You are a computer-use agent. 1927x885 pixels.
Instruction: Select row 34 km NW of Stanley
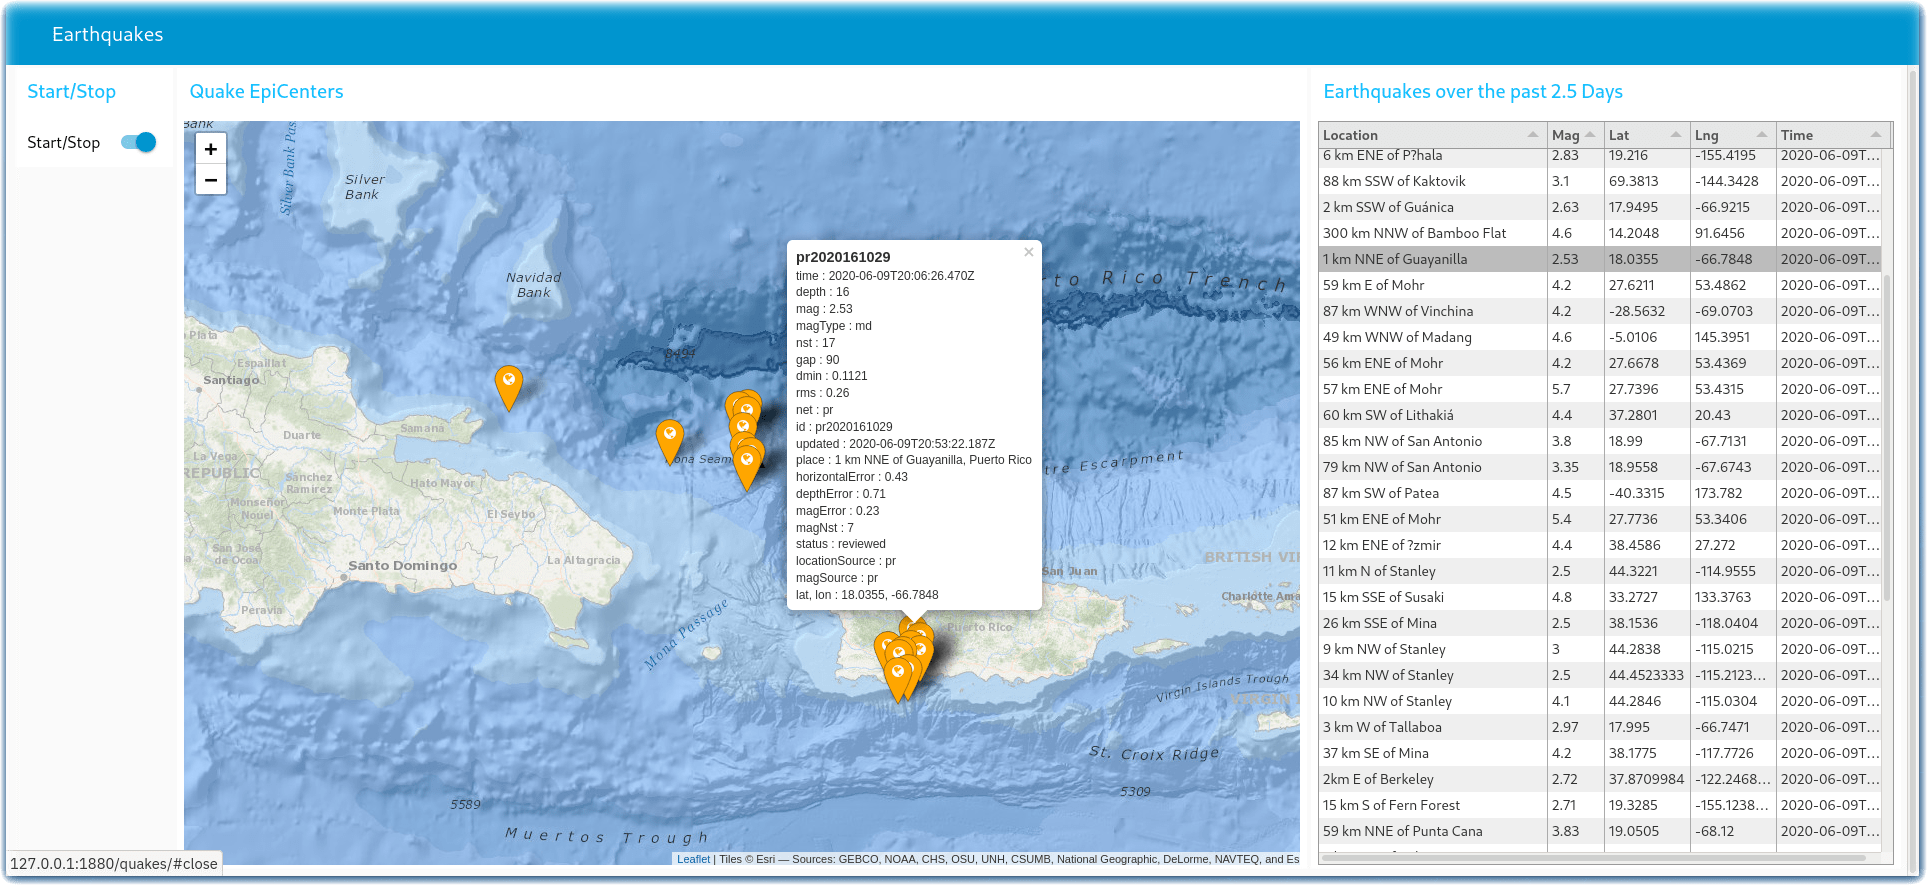coord(1600,675)
